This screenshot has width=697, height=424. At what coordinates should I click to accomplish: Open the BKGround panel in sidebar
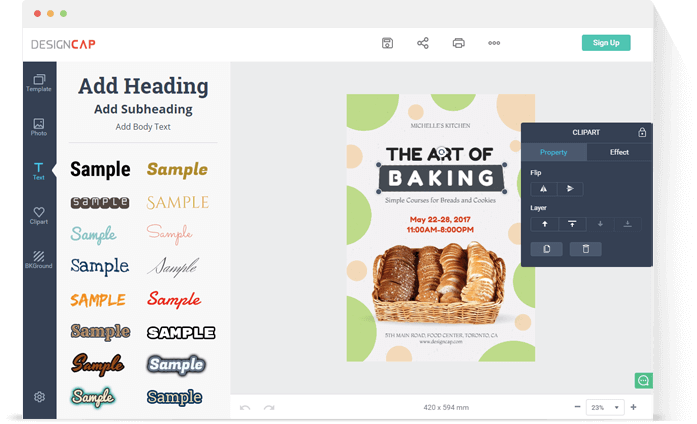[x=39, y=260]
